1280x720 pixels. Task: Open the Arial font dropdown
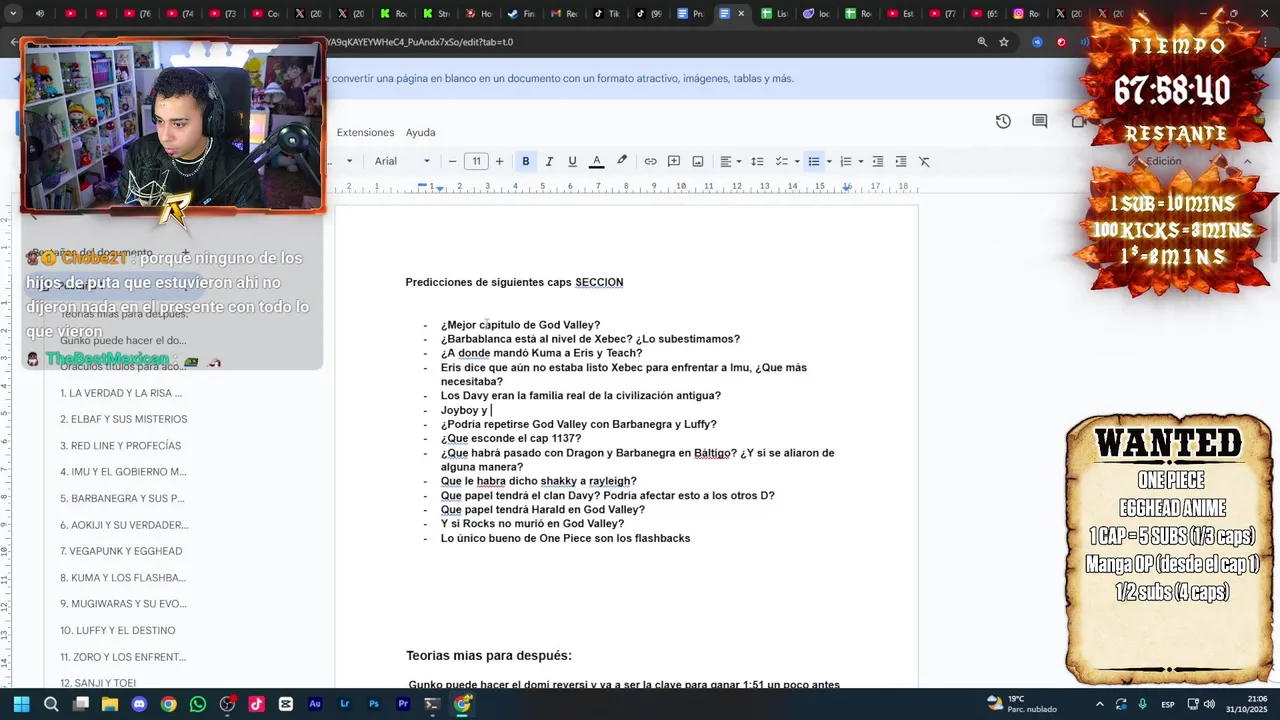pyautogui.click(x=402, y=161)
